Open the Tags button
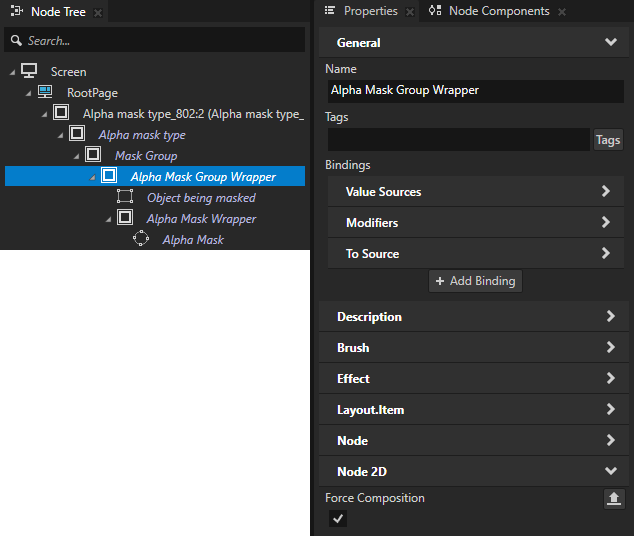Image resolution: width=634 pixels, height=536 pixels. 608,140
